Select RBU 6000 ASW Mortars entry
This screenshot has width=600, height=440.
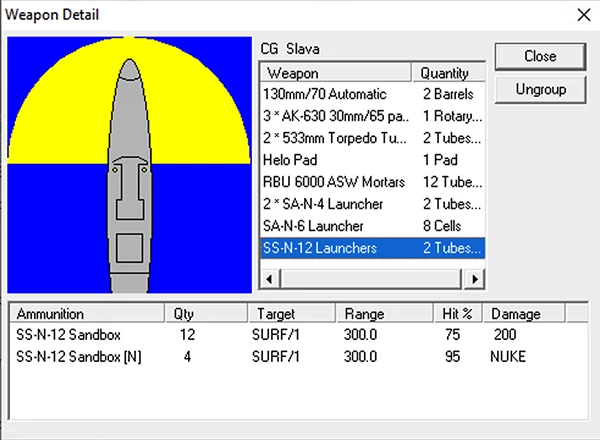[334, 182]
